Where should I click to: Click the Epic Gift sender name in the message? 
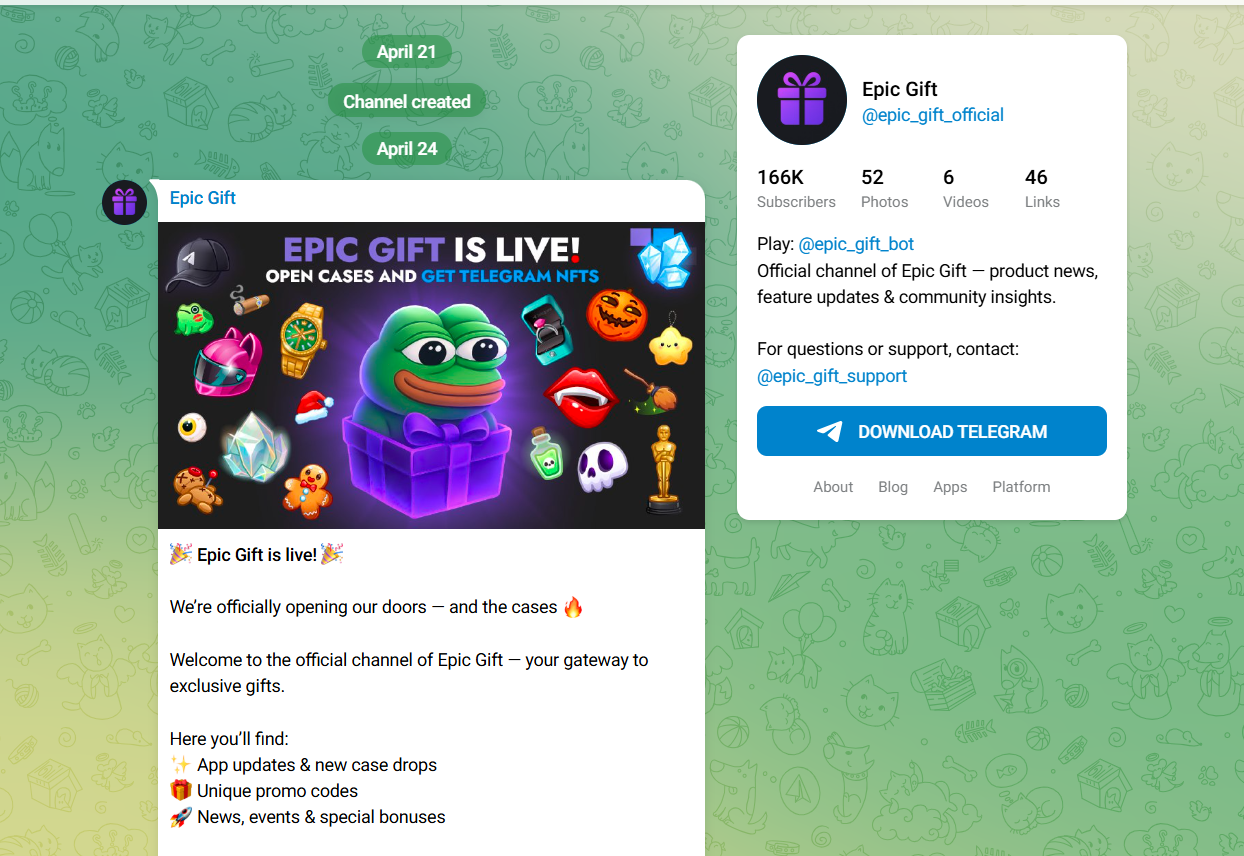pos(203,198)
